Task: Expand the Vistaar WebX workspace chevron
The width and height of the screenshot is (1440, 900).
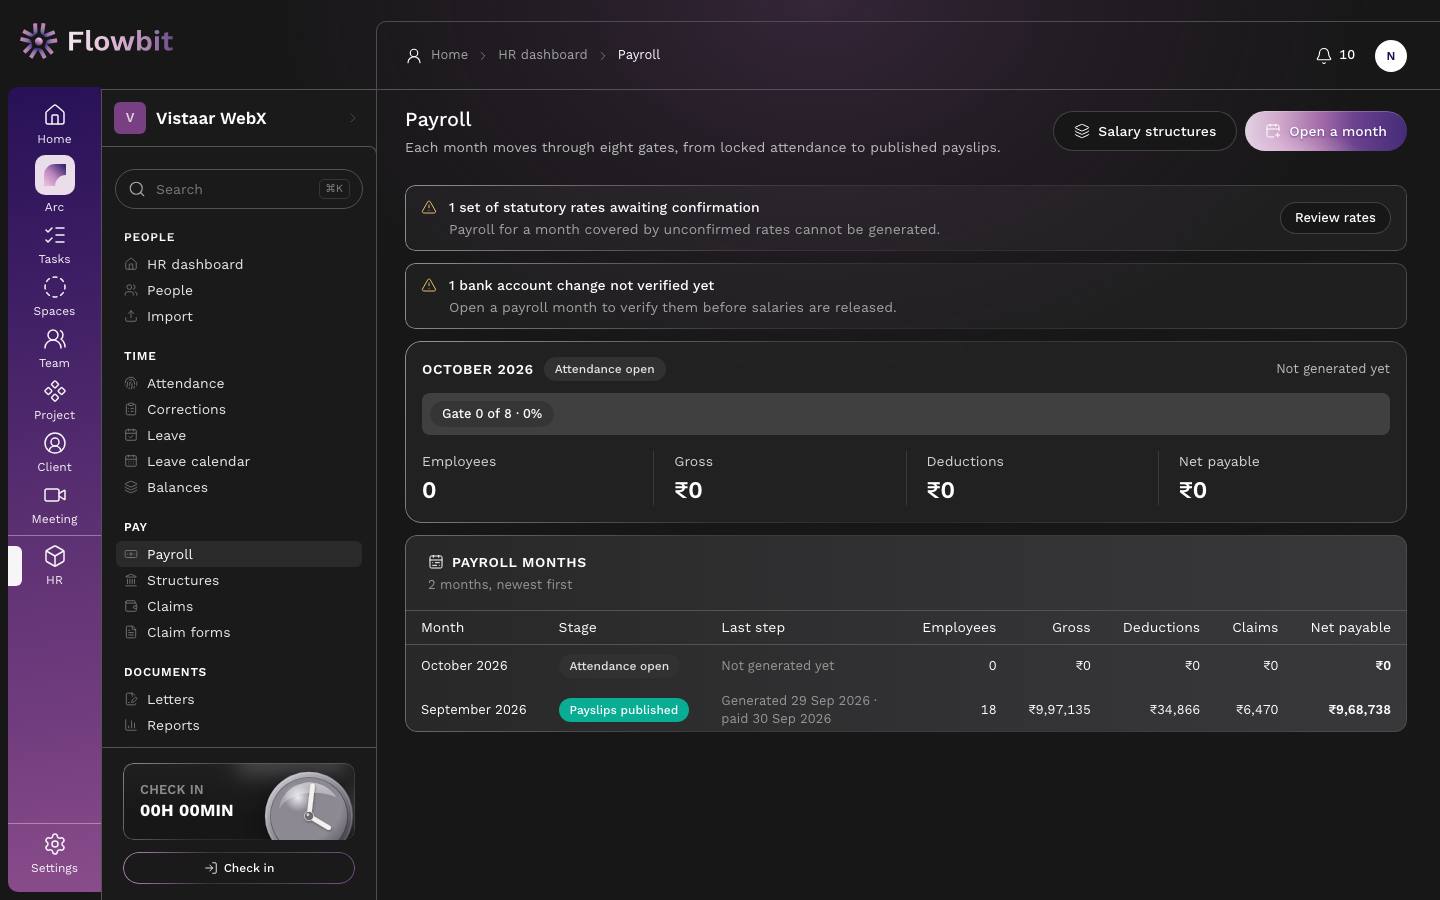Action: coord(353,118)
